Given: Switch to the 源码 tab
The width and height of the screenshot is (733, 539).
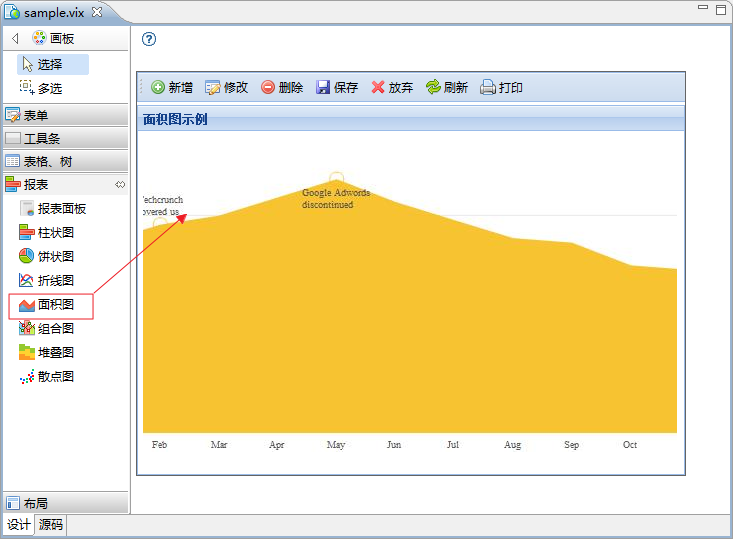Looking at the screenshot, I should [50, 525].
